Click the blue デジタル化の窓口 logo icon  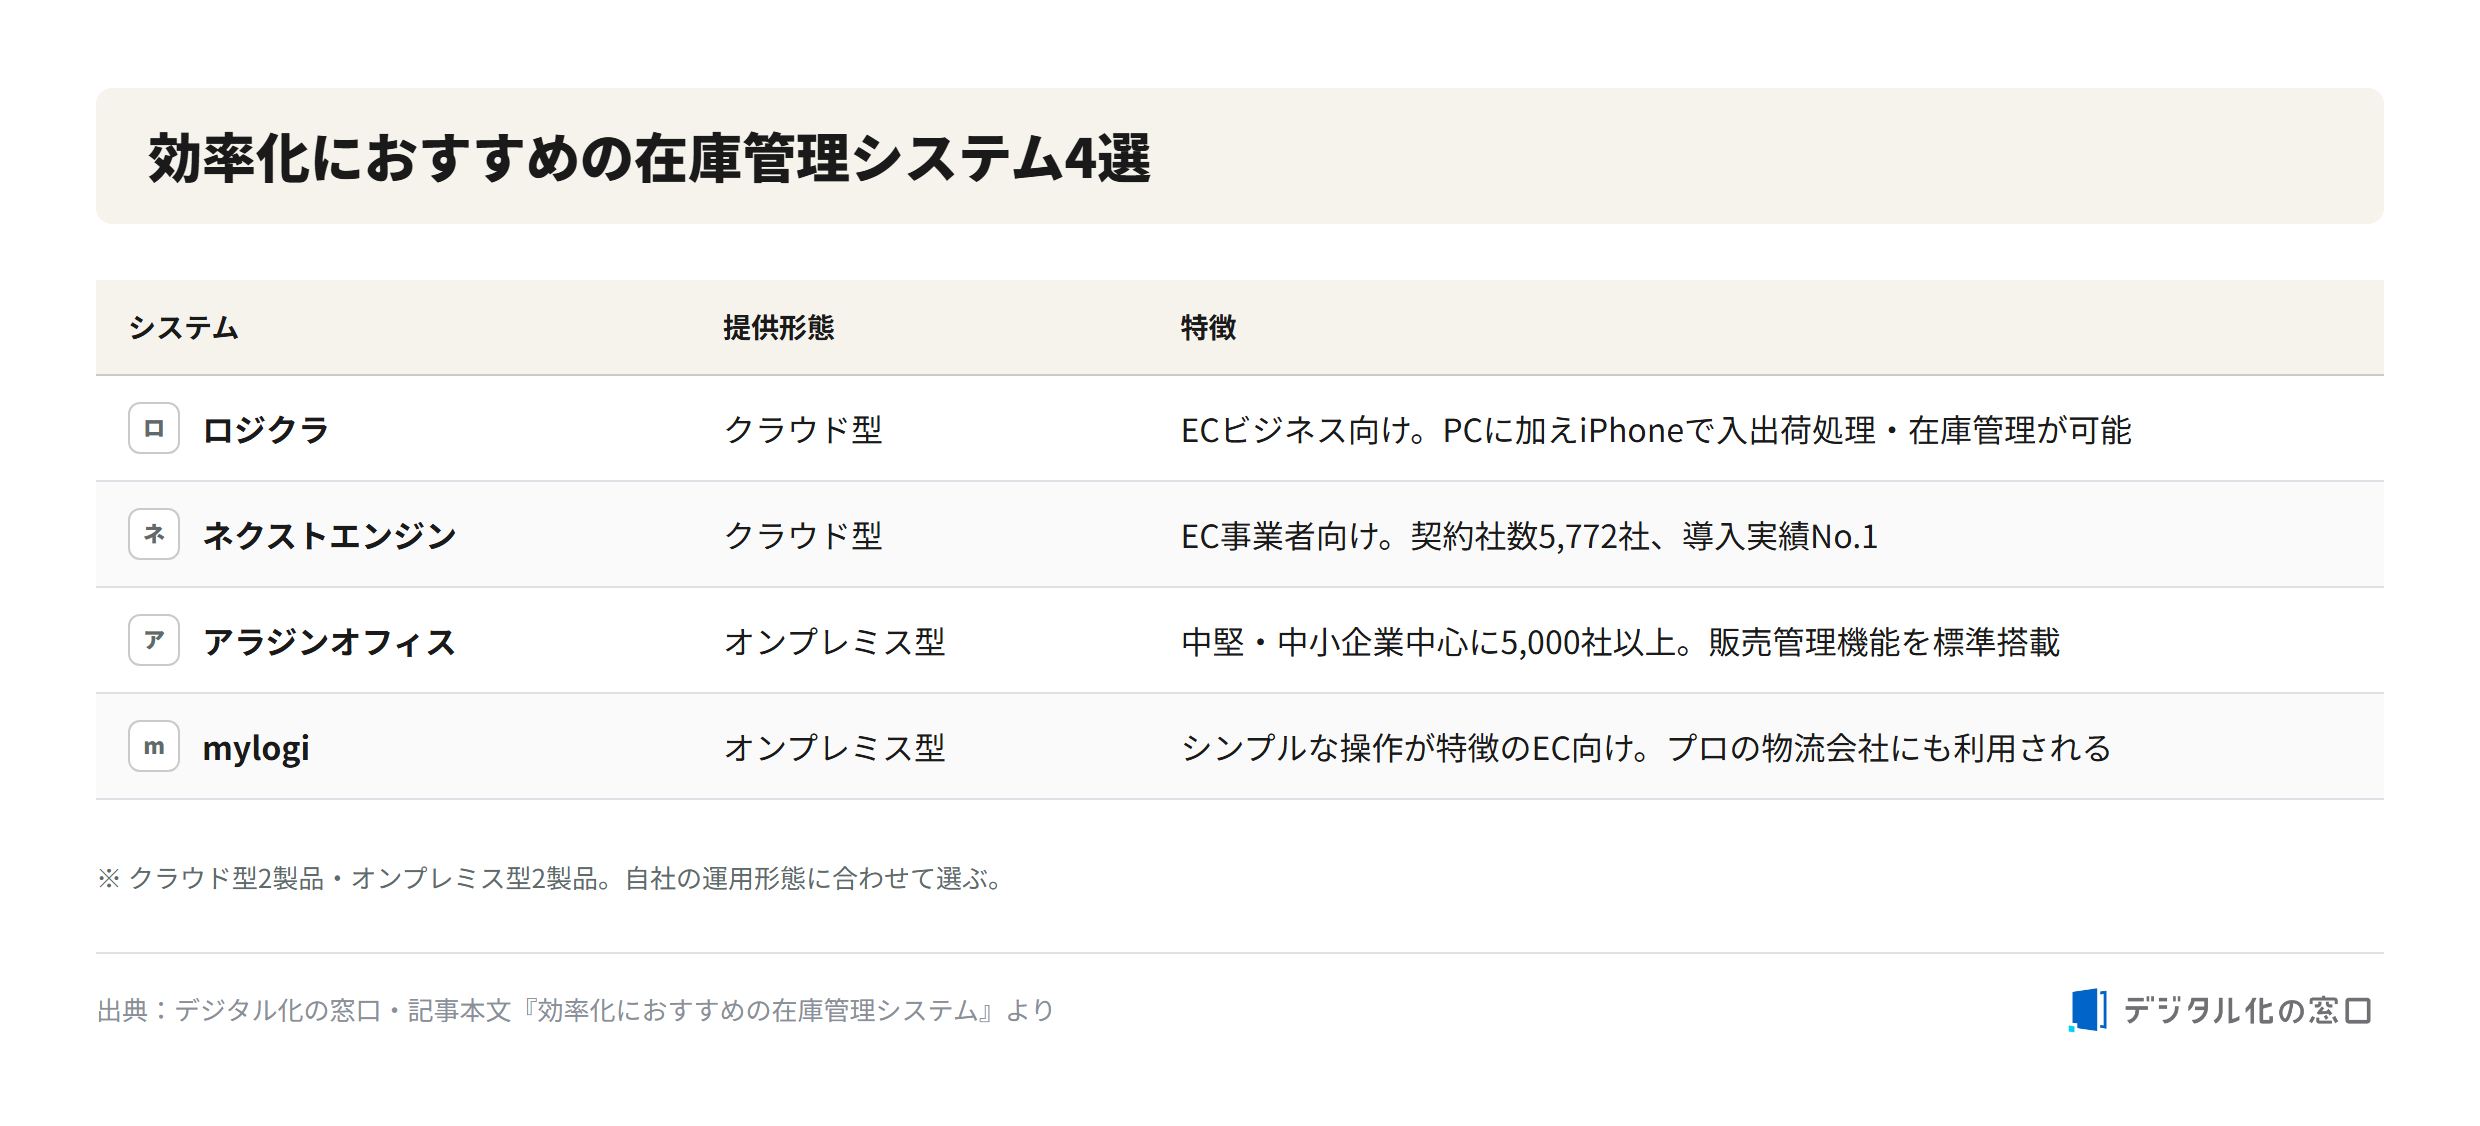pyautogui.click(x=2088, y=1010)
